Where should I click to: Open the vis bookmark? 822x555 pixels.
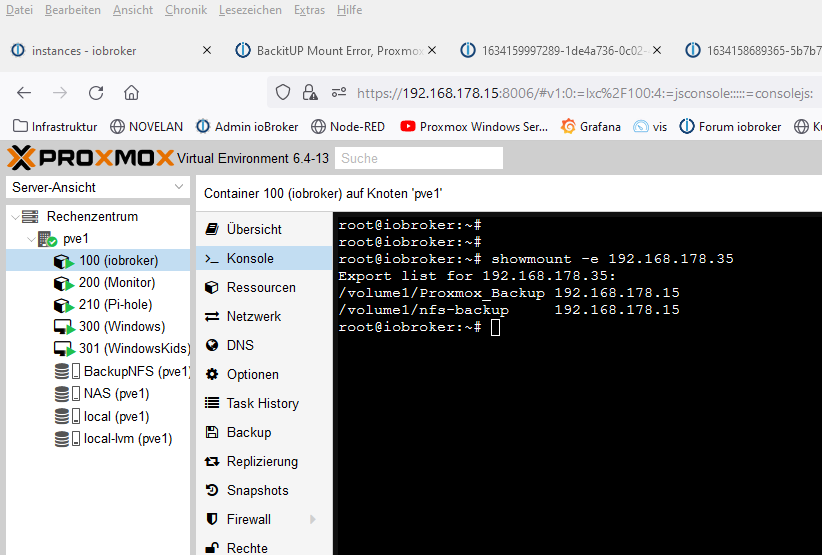(650, 127)
